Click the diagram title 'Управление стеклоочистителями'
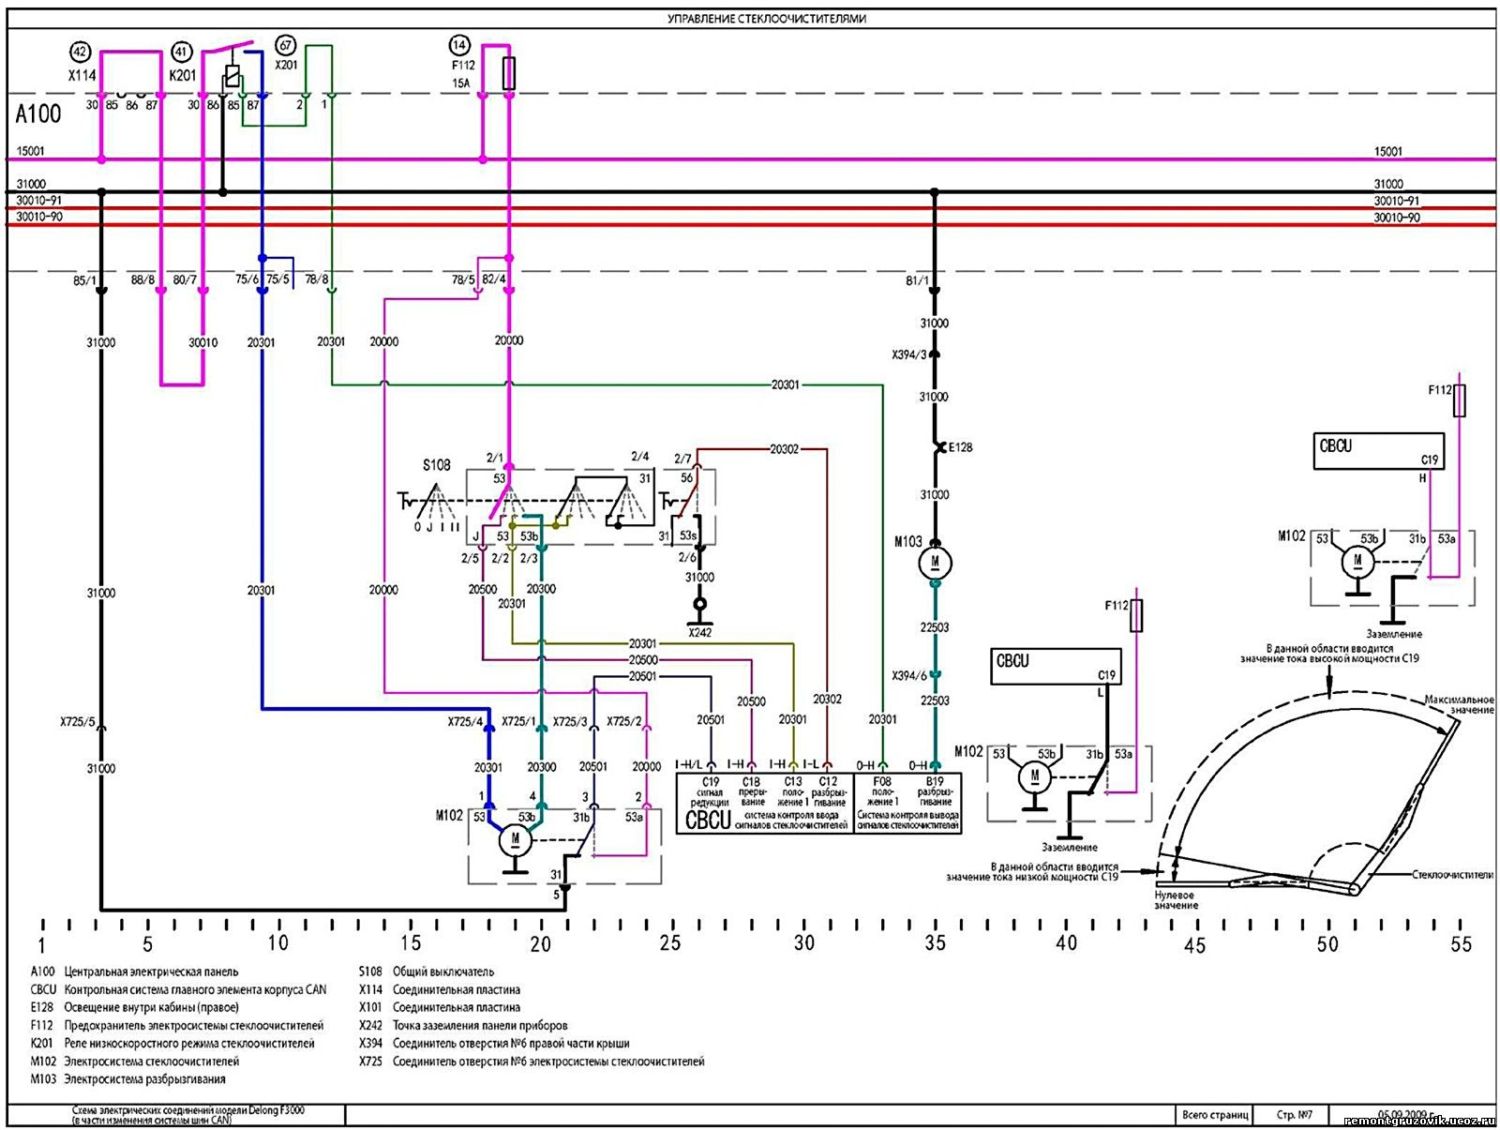The image size is (1500, 1130). coord(767,18)
